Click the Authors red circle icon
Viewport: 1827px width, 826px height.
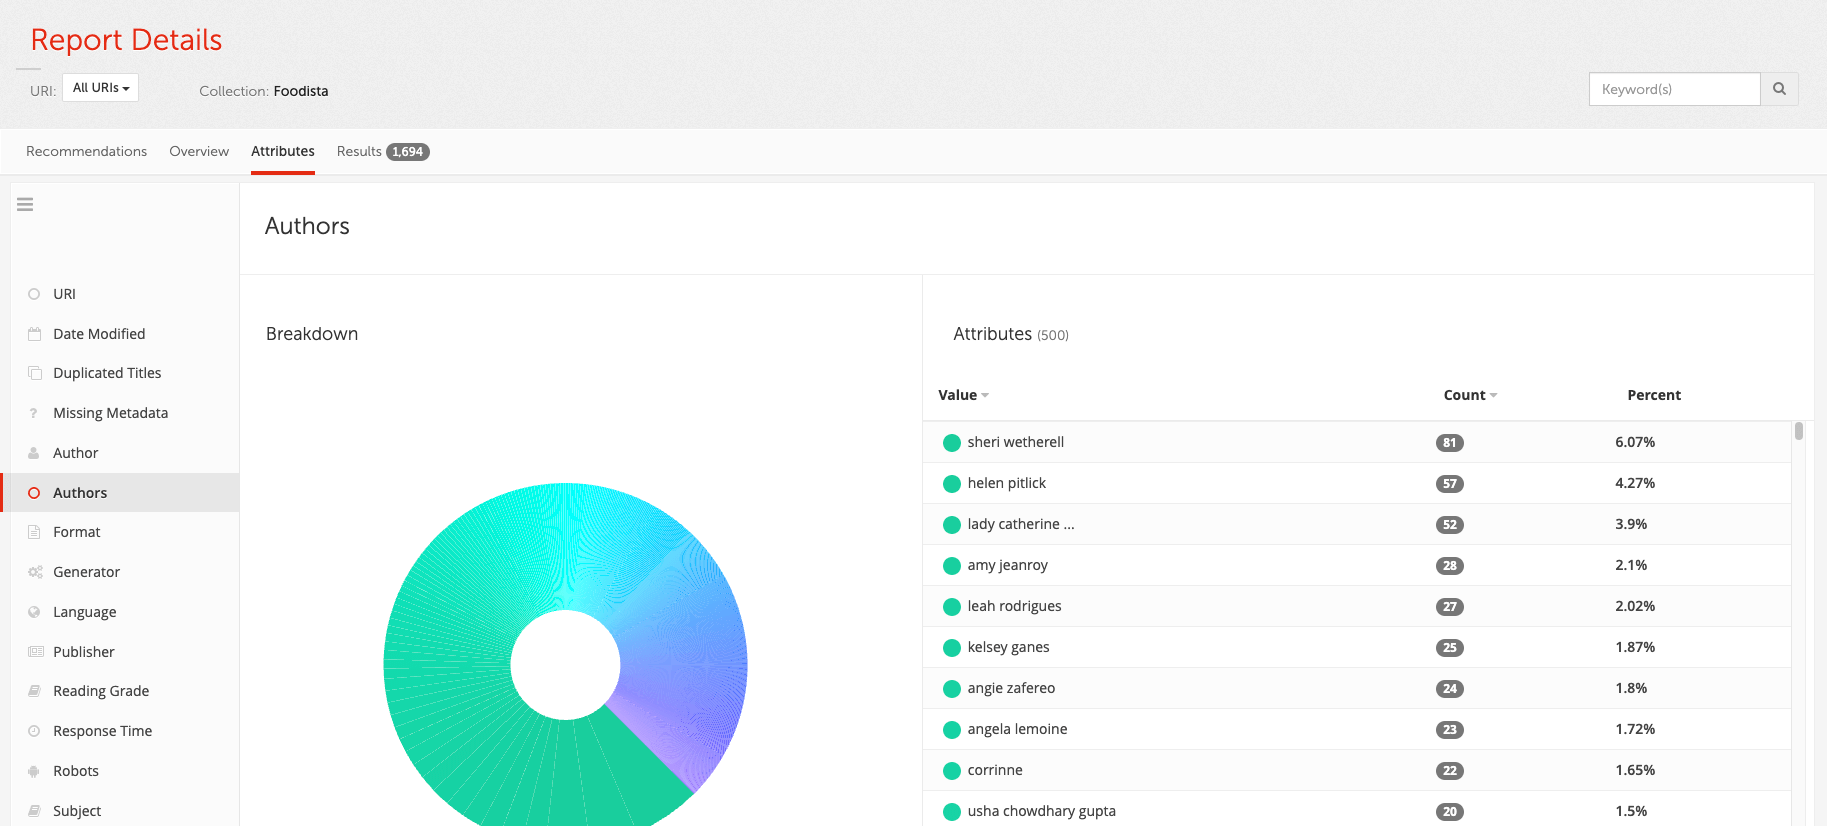(34, 493)
